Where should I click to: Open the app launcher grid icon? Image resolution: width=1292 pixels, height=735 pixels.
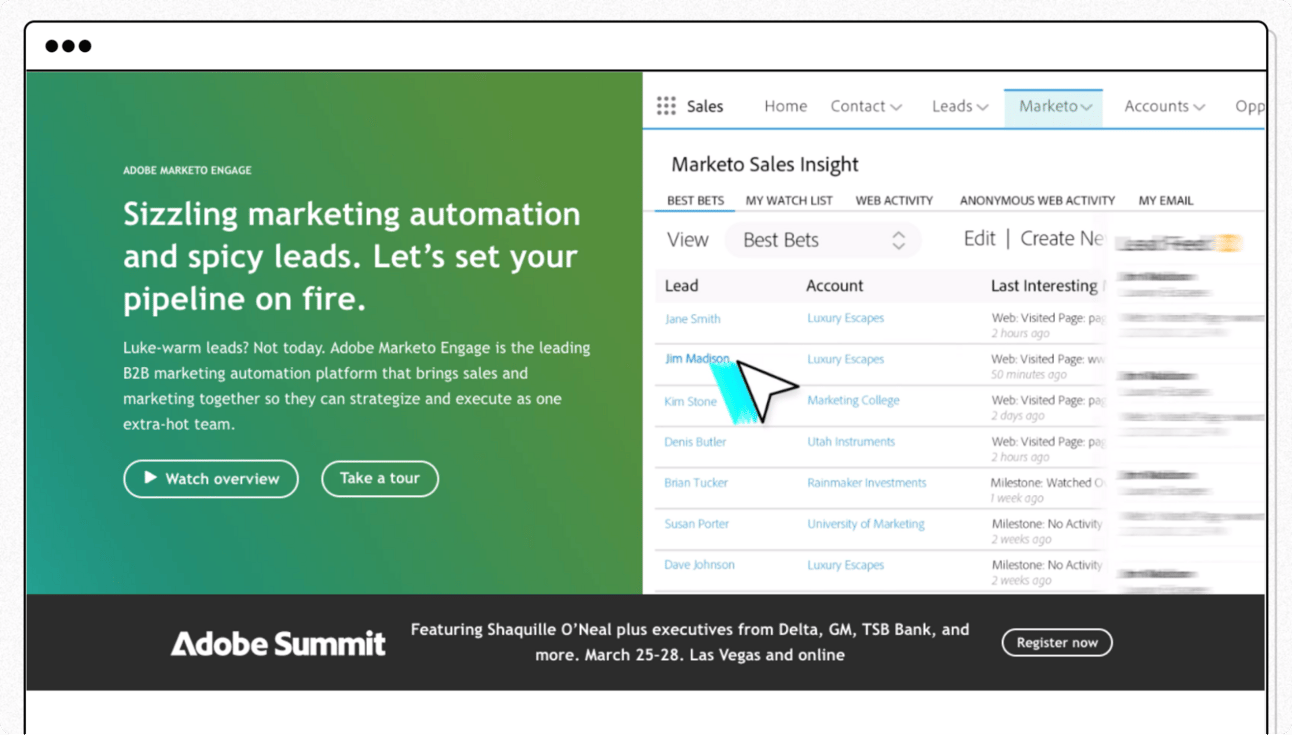point(666,105)
